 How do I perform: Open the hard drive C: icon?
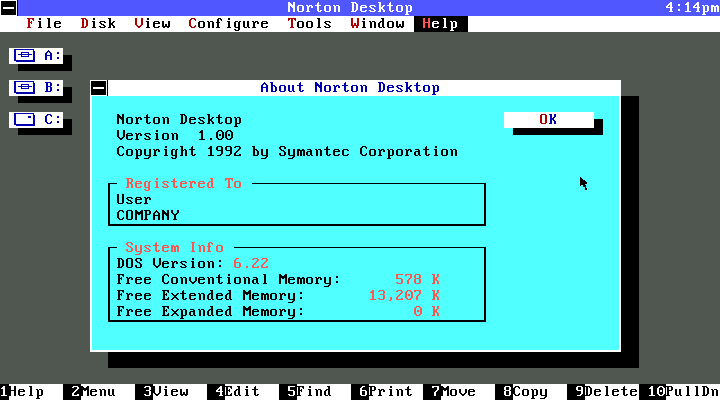(x=36, y=119)
